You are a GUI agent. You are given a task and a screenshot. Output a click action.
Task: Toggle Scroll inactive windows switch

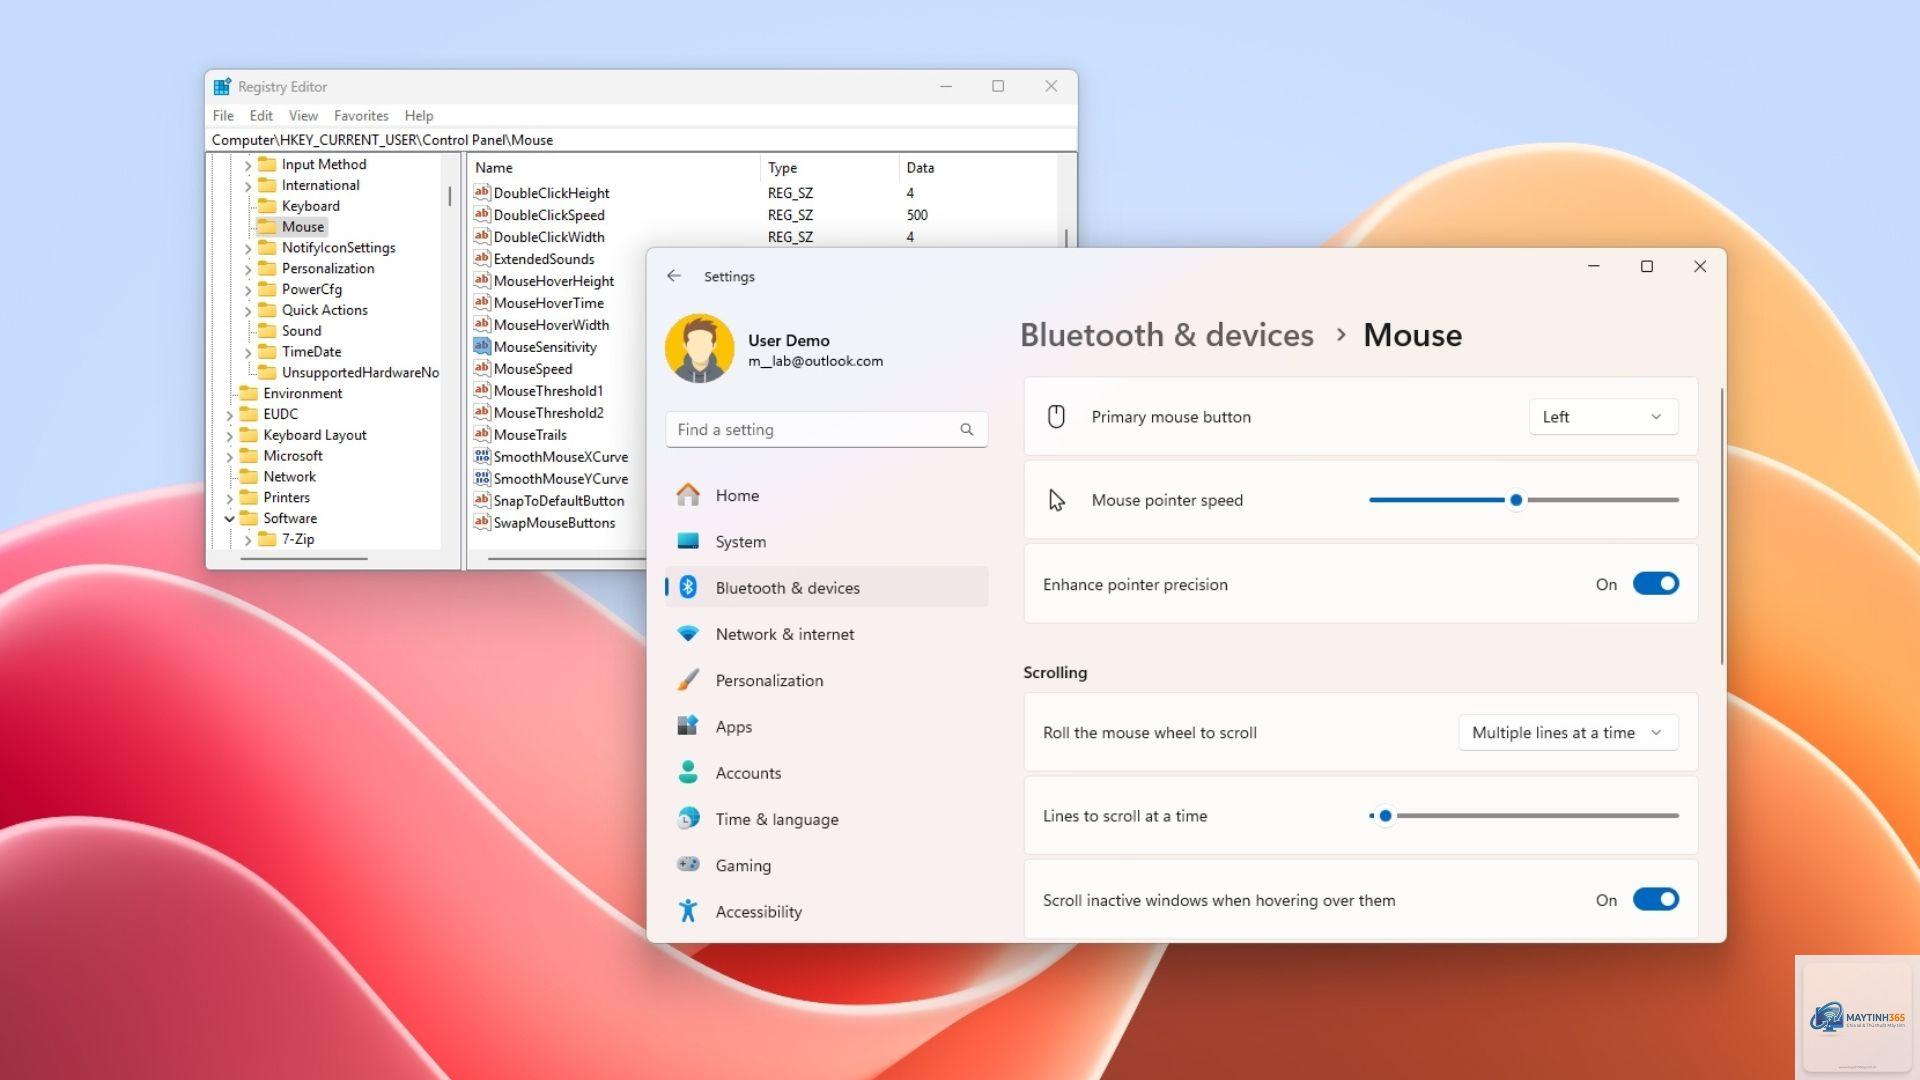(1656, 900)
